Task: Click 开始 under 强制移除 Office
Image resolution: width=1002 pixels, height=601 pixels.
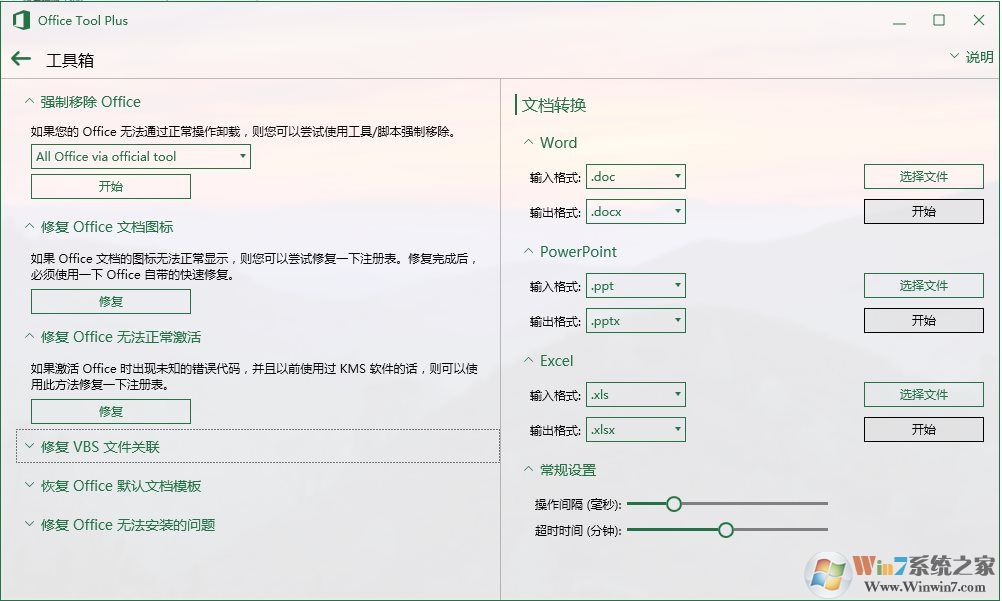Action: (110, 186)
